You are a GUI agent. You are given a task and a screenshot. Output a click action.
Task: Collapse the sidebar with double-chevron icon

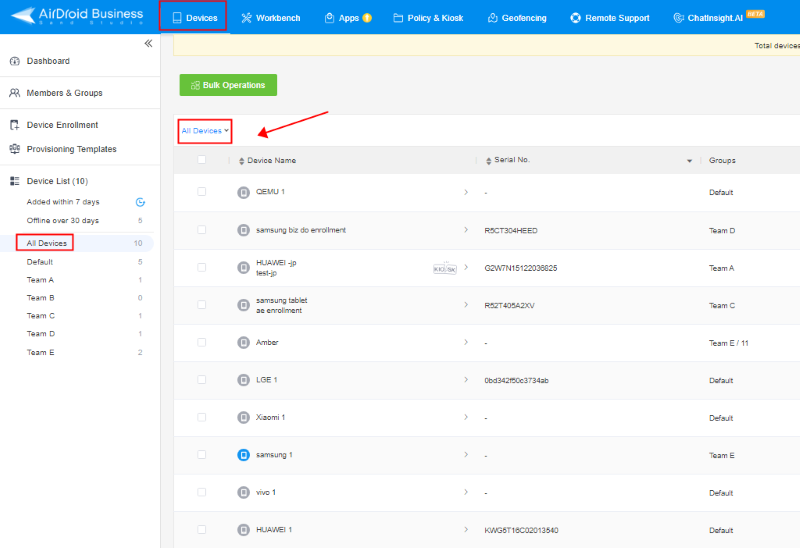click(148, 43)
